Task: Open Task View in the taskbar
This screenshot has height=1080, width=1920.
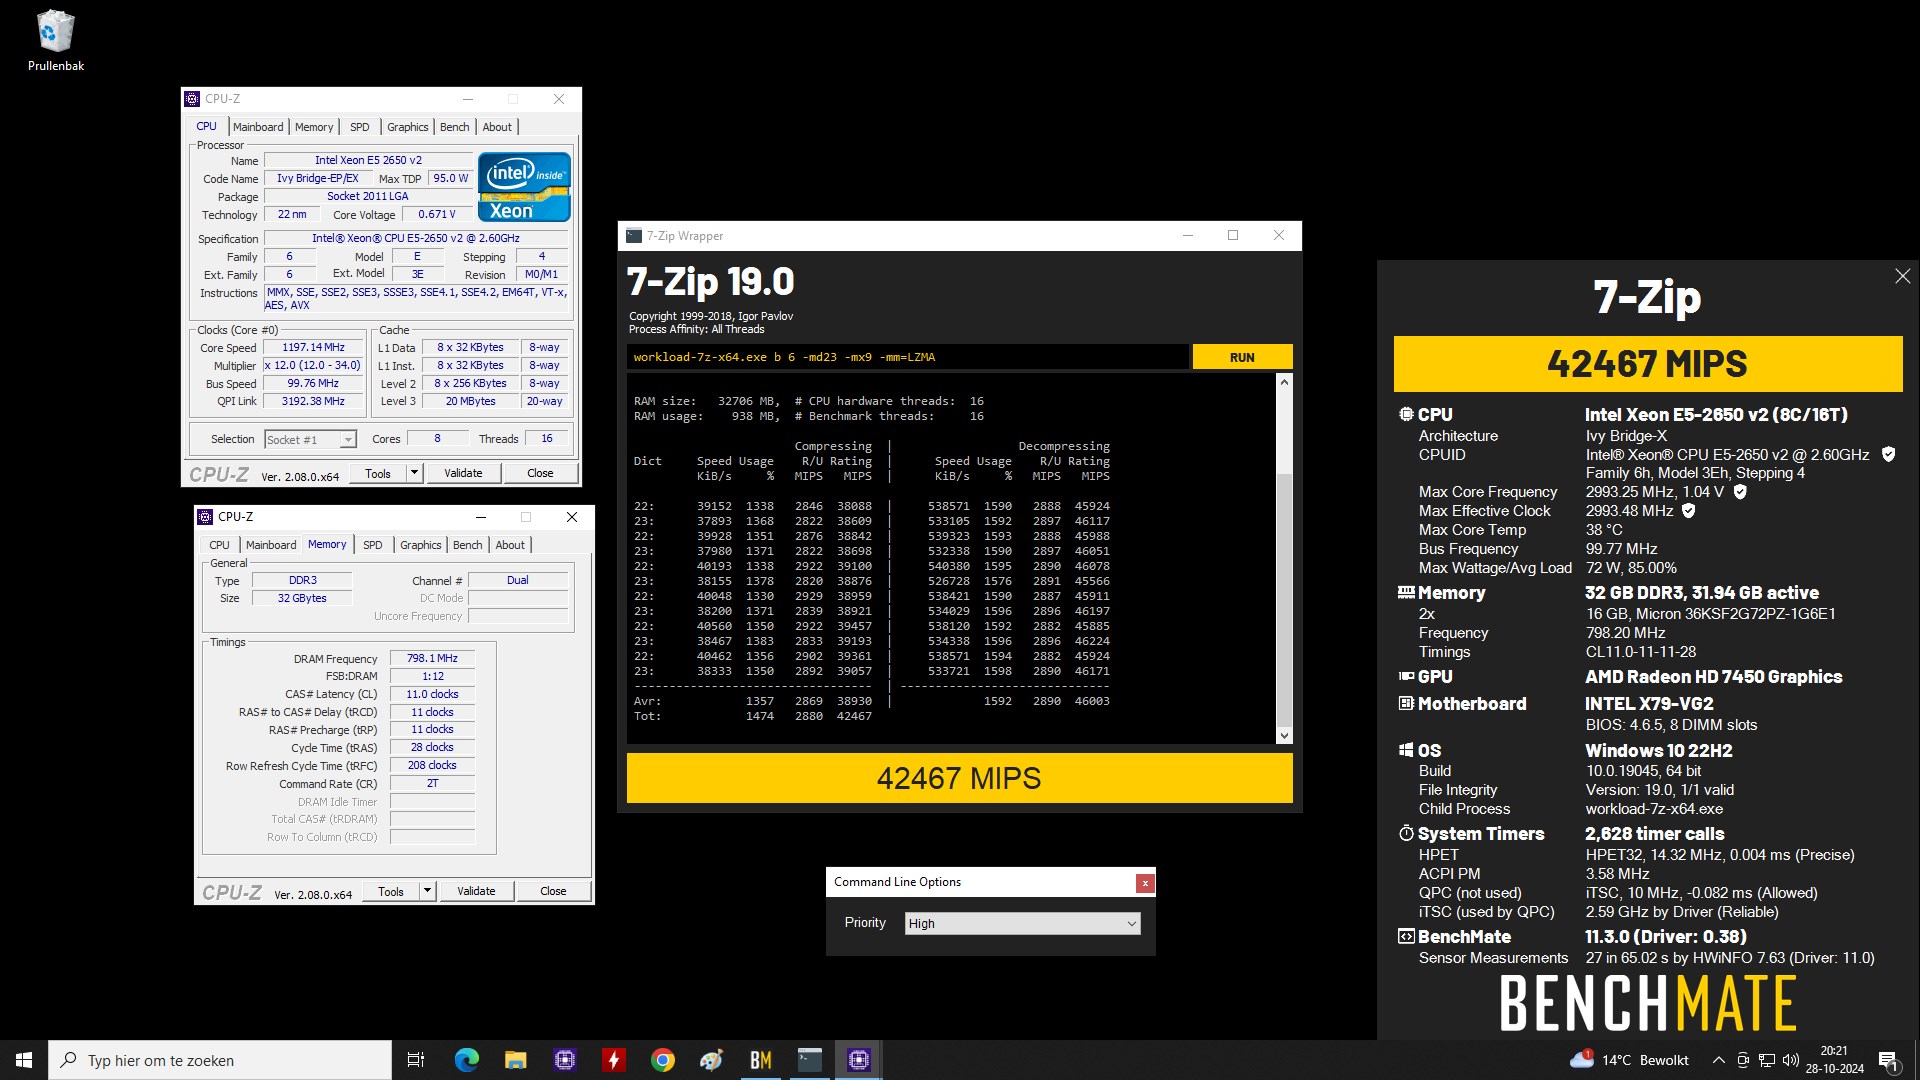Action: pos(416,1060)
